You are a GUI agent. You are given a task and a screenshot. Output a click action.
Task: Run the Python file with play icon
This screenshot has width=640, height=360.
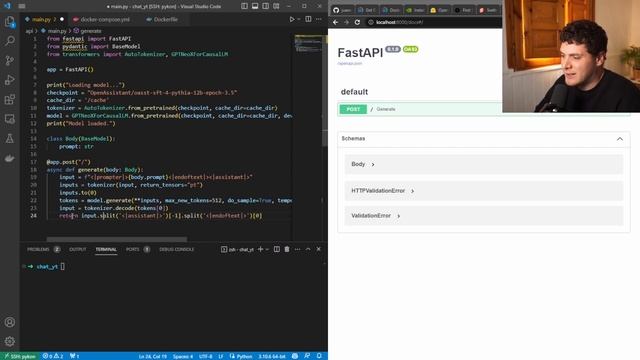pyautogui.click(x=291, y=19)
